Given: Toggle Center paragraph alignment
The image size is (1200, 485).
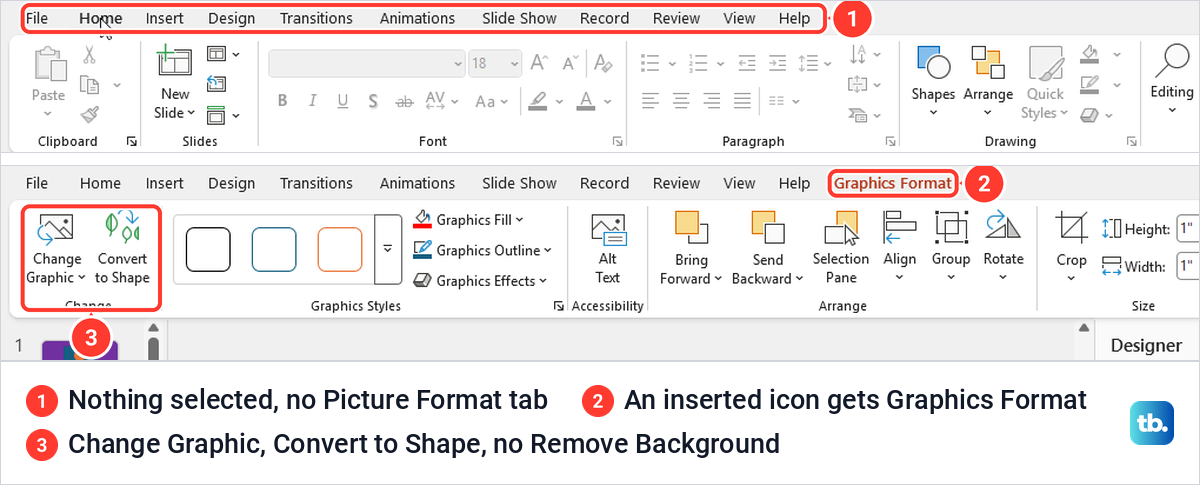Looking at the screenshot, I should point(682,101).
